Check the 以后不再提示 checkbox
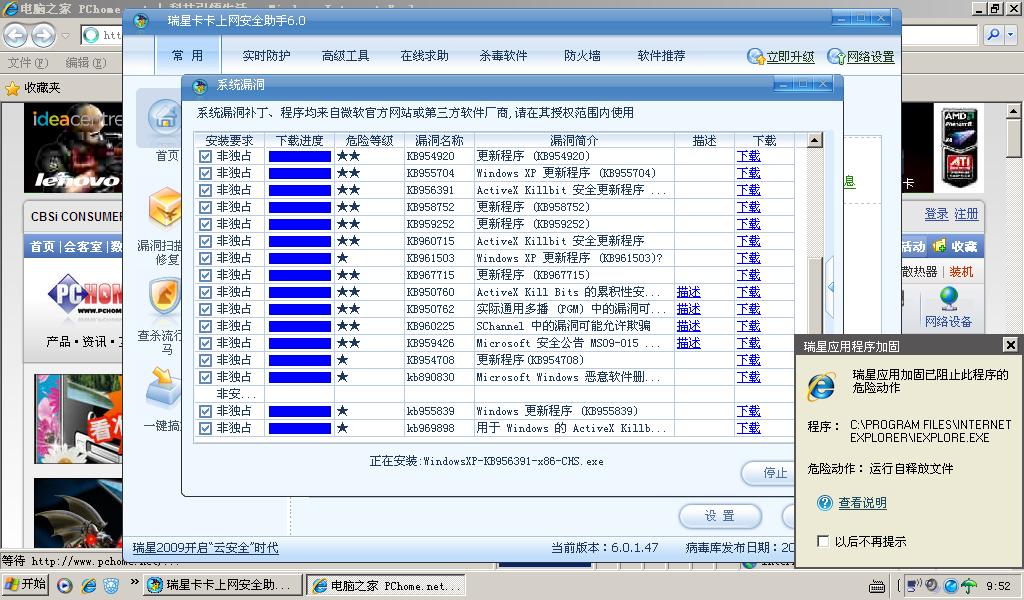The height and width of the screenshot is (600, 1024). pos(823,541)
